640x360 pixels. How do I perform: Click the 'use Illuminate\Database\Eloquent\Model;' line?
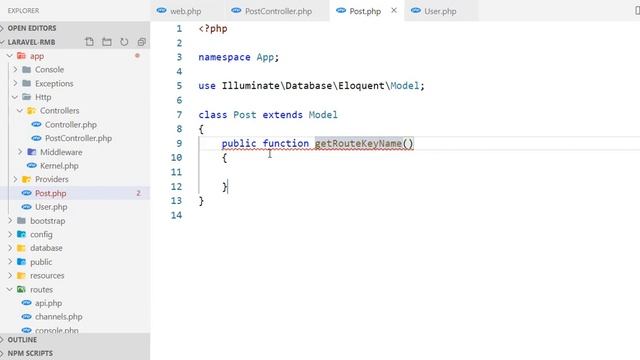(x=311, y=86)
